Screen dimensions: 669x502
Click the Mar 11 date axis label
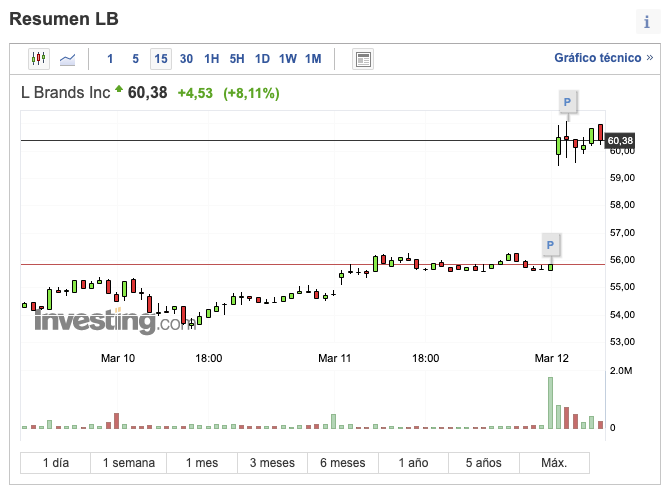[x=334, y=358]
